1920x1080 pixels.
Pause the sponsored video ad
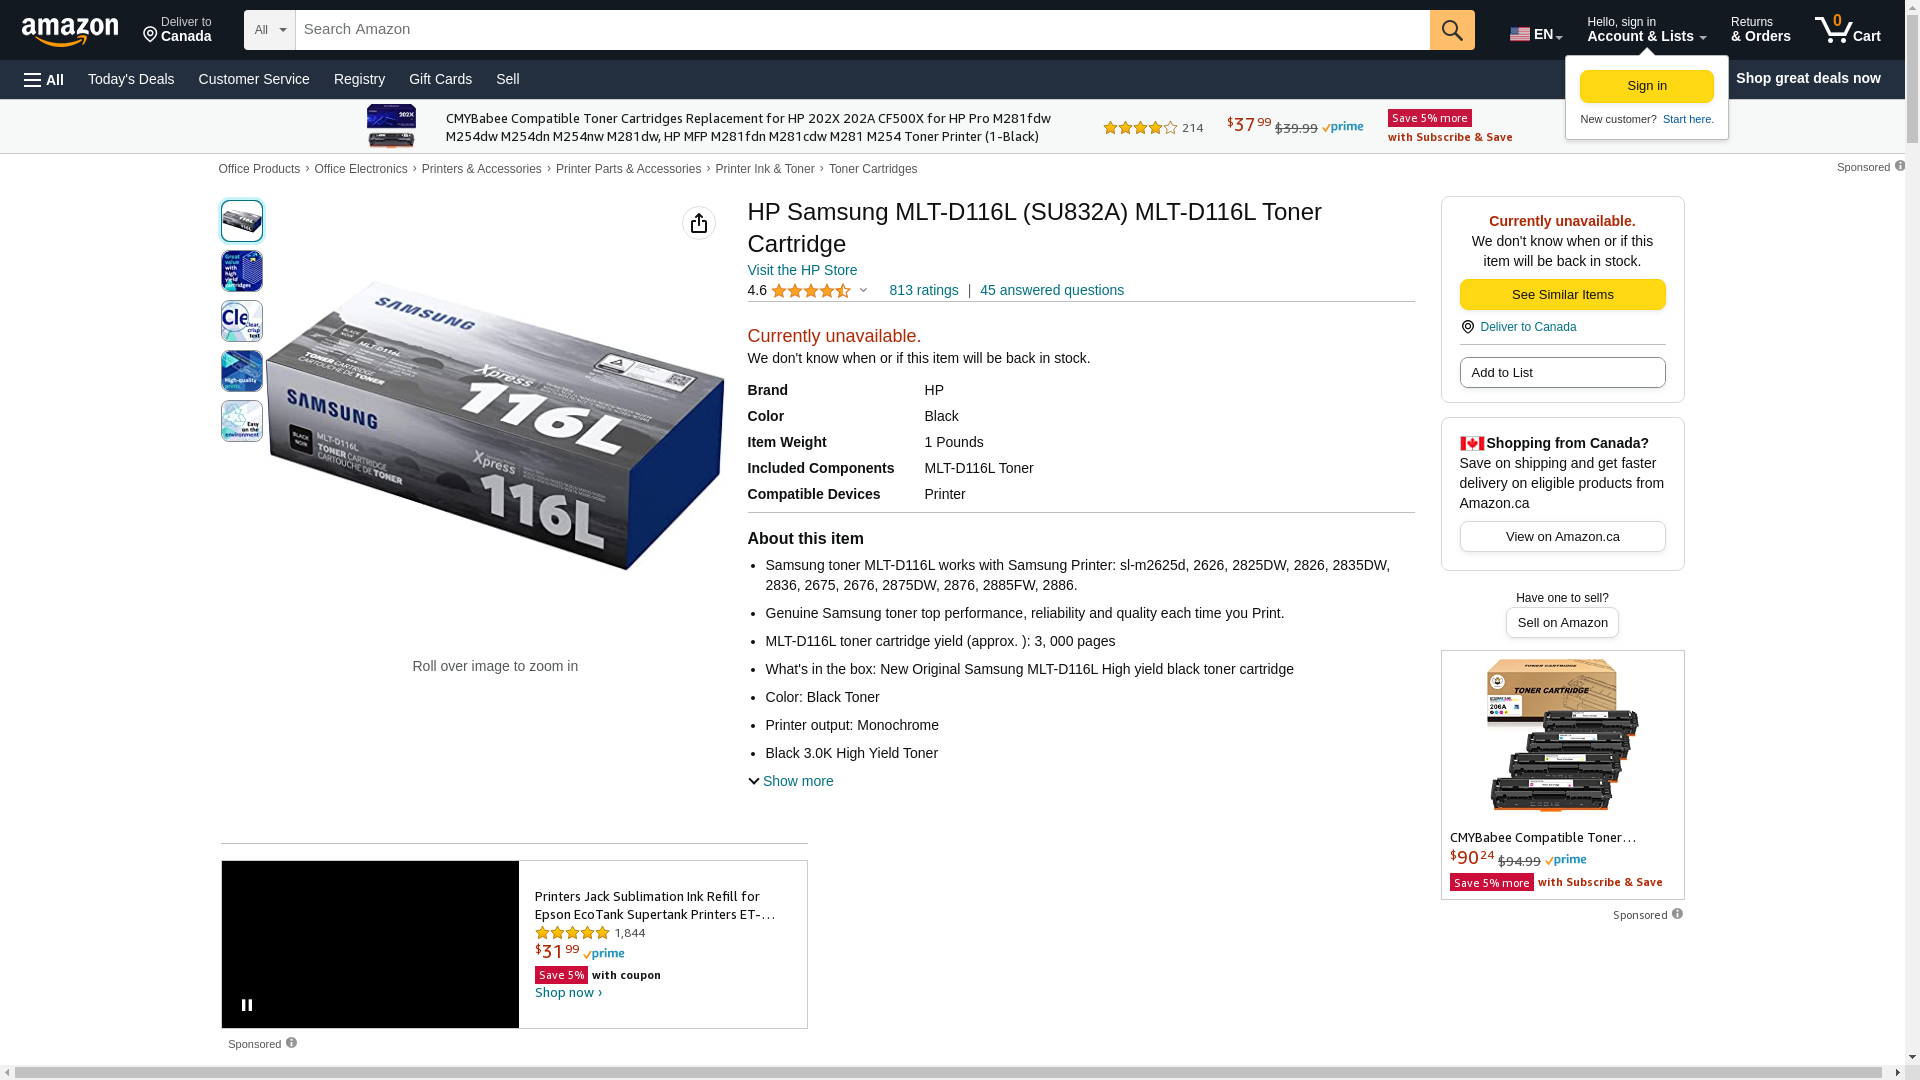coord(247,1005)
